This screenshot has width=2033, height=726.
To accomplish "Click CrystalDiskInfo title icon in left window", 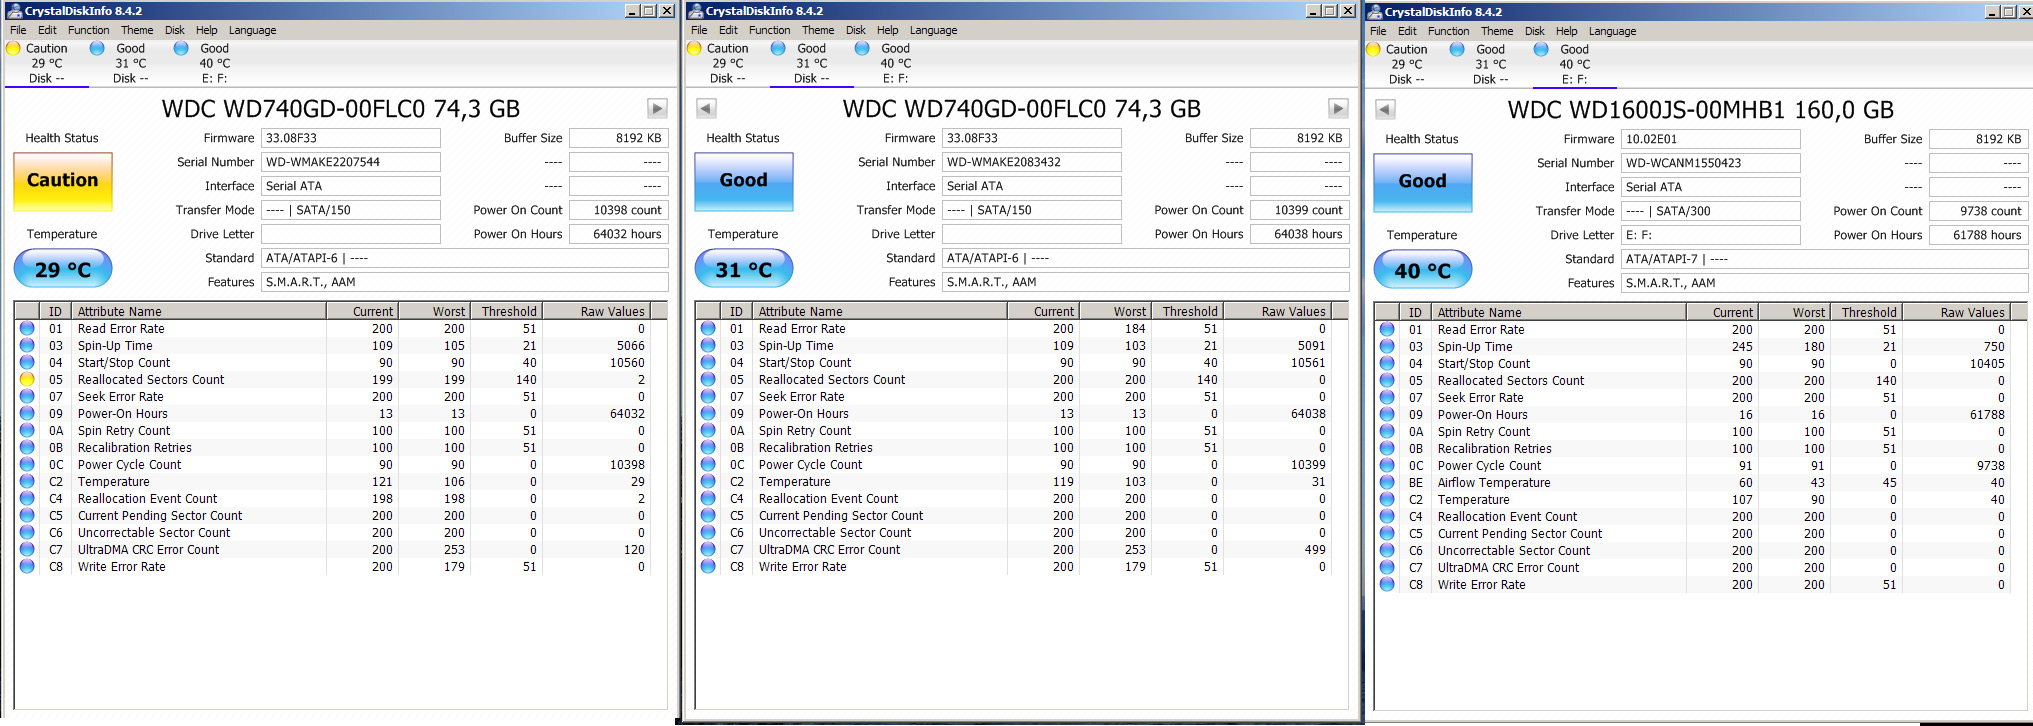I will tap(14, 10).
